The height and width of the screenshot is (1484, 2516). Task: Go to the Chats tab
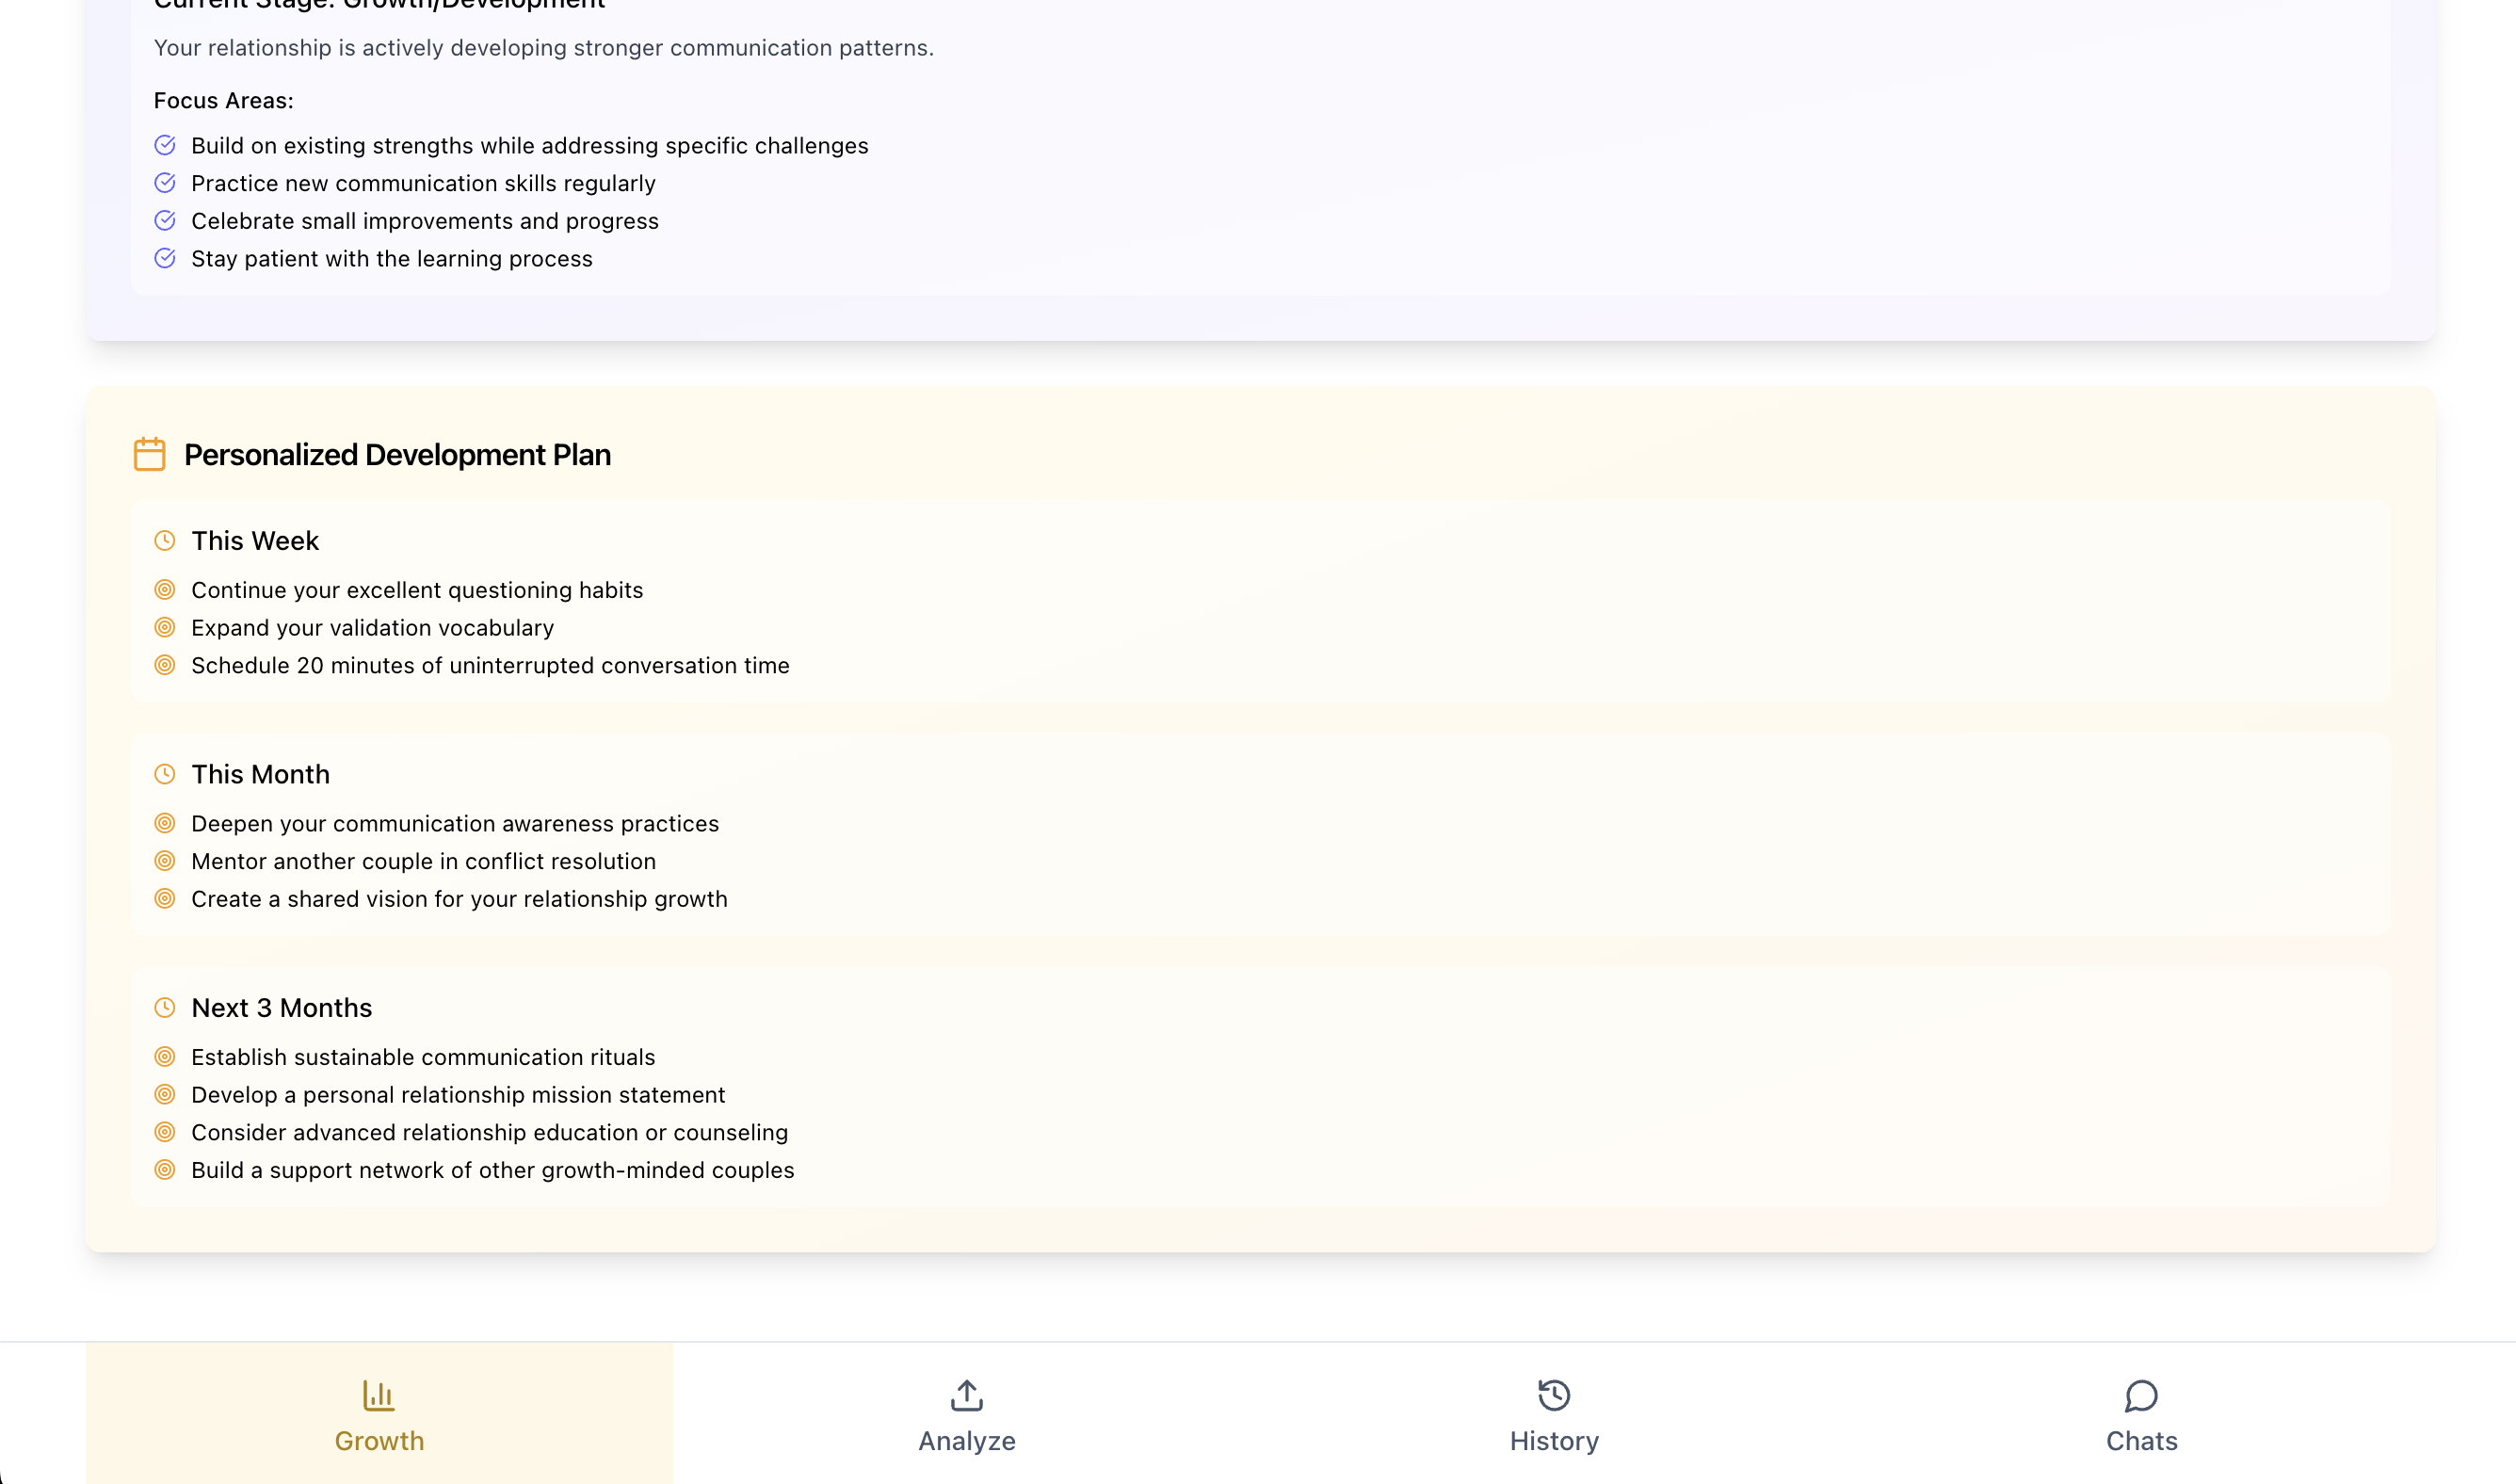coord(2141,1414)
